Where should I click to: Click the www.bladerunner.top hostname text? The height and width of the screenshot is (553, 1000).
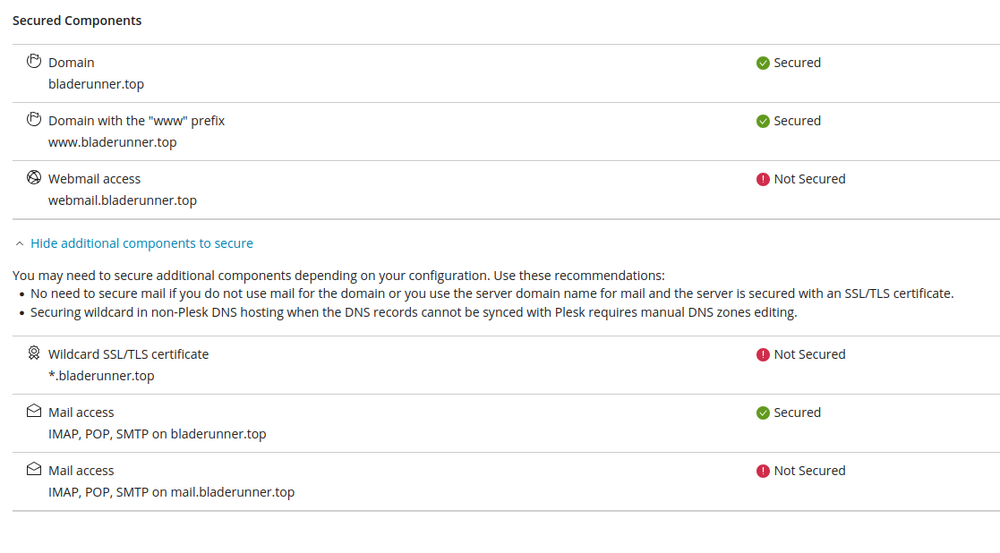click(x=112, y=142)
